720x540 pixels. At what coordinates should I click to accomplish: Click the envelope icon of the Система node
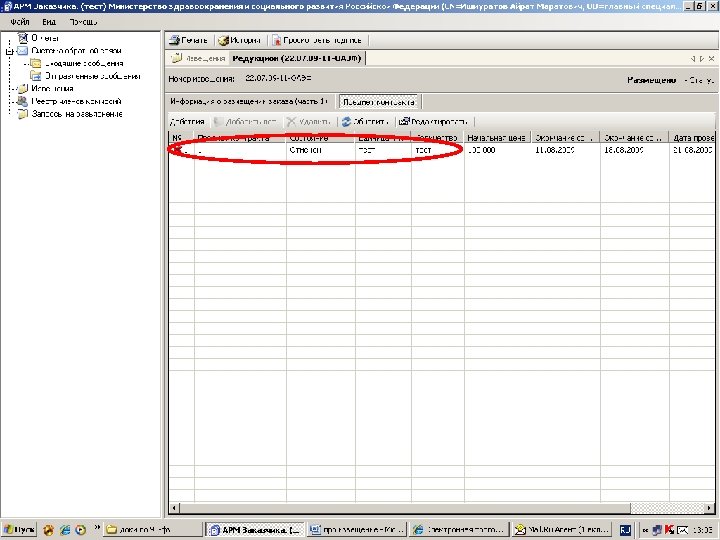tap(22, 51)
